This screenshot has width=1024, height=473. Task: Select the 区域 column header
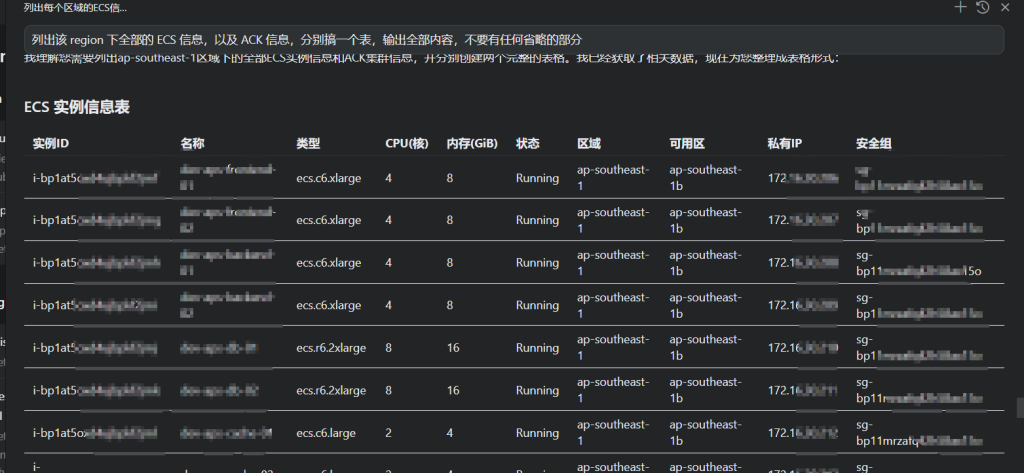coord(589,144)
